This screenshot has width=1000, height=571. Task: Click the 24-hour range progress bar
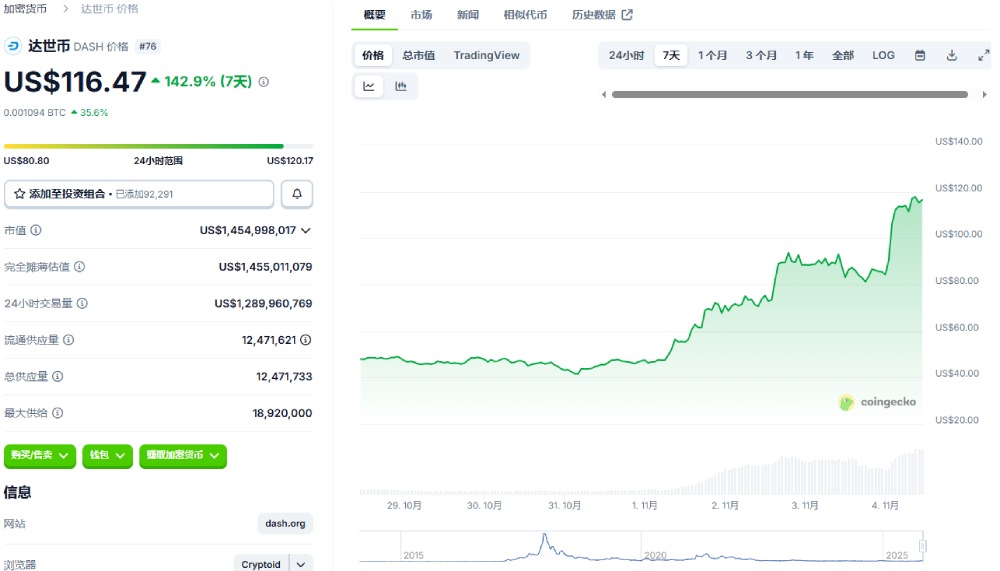(x=158, y=147)
